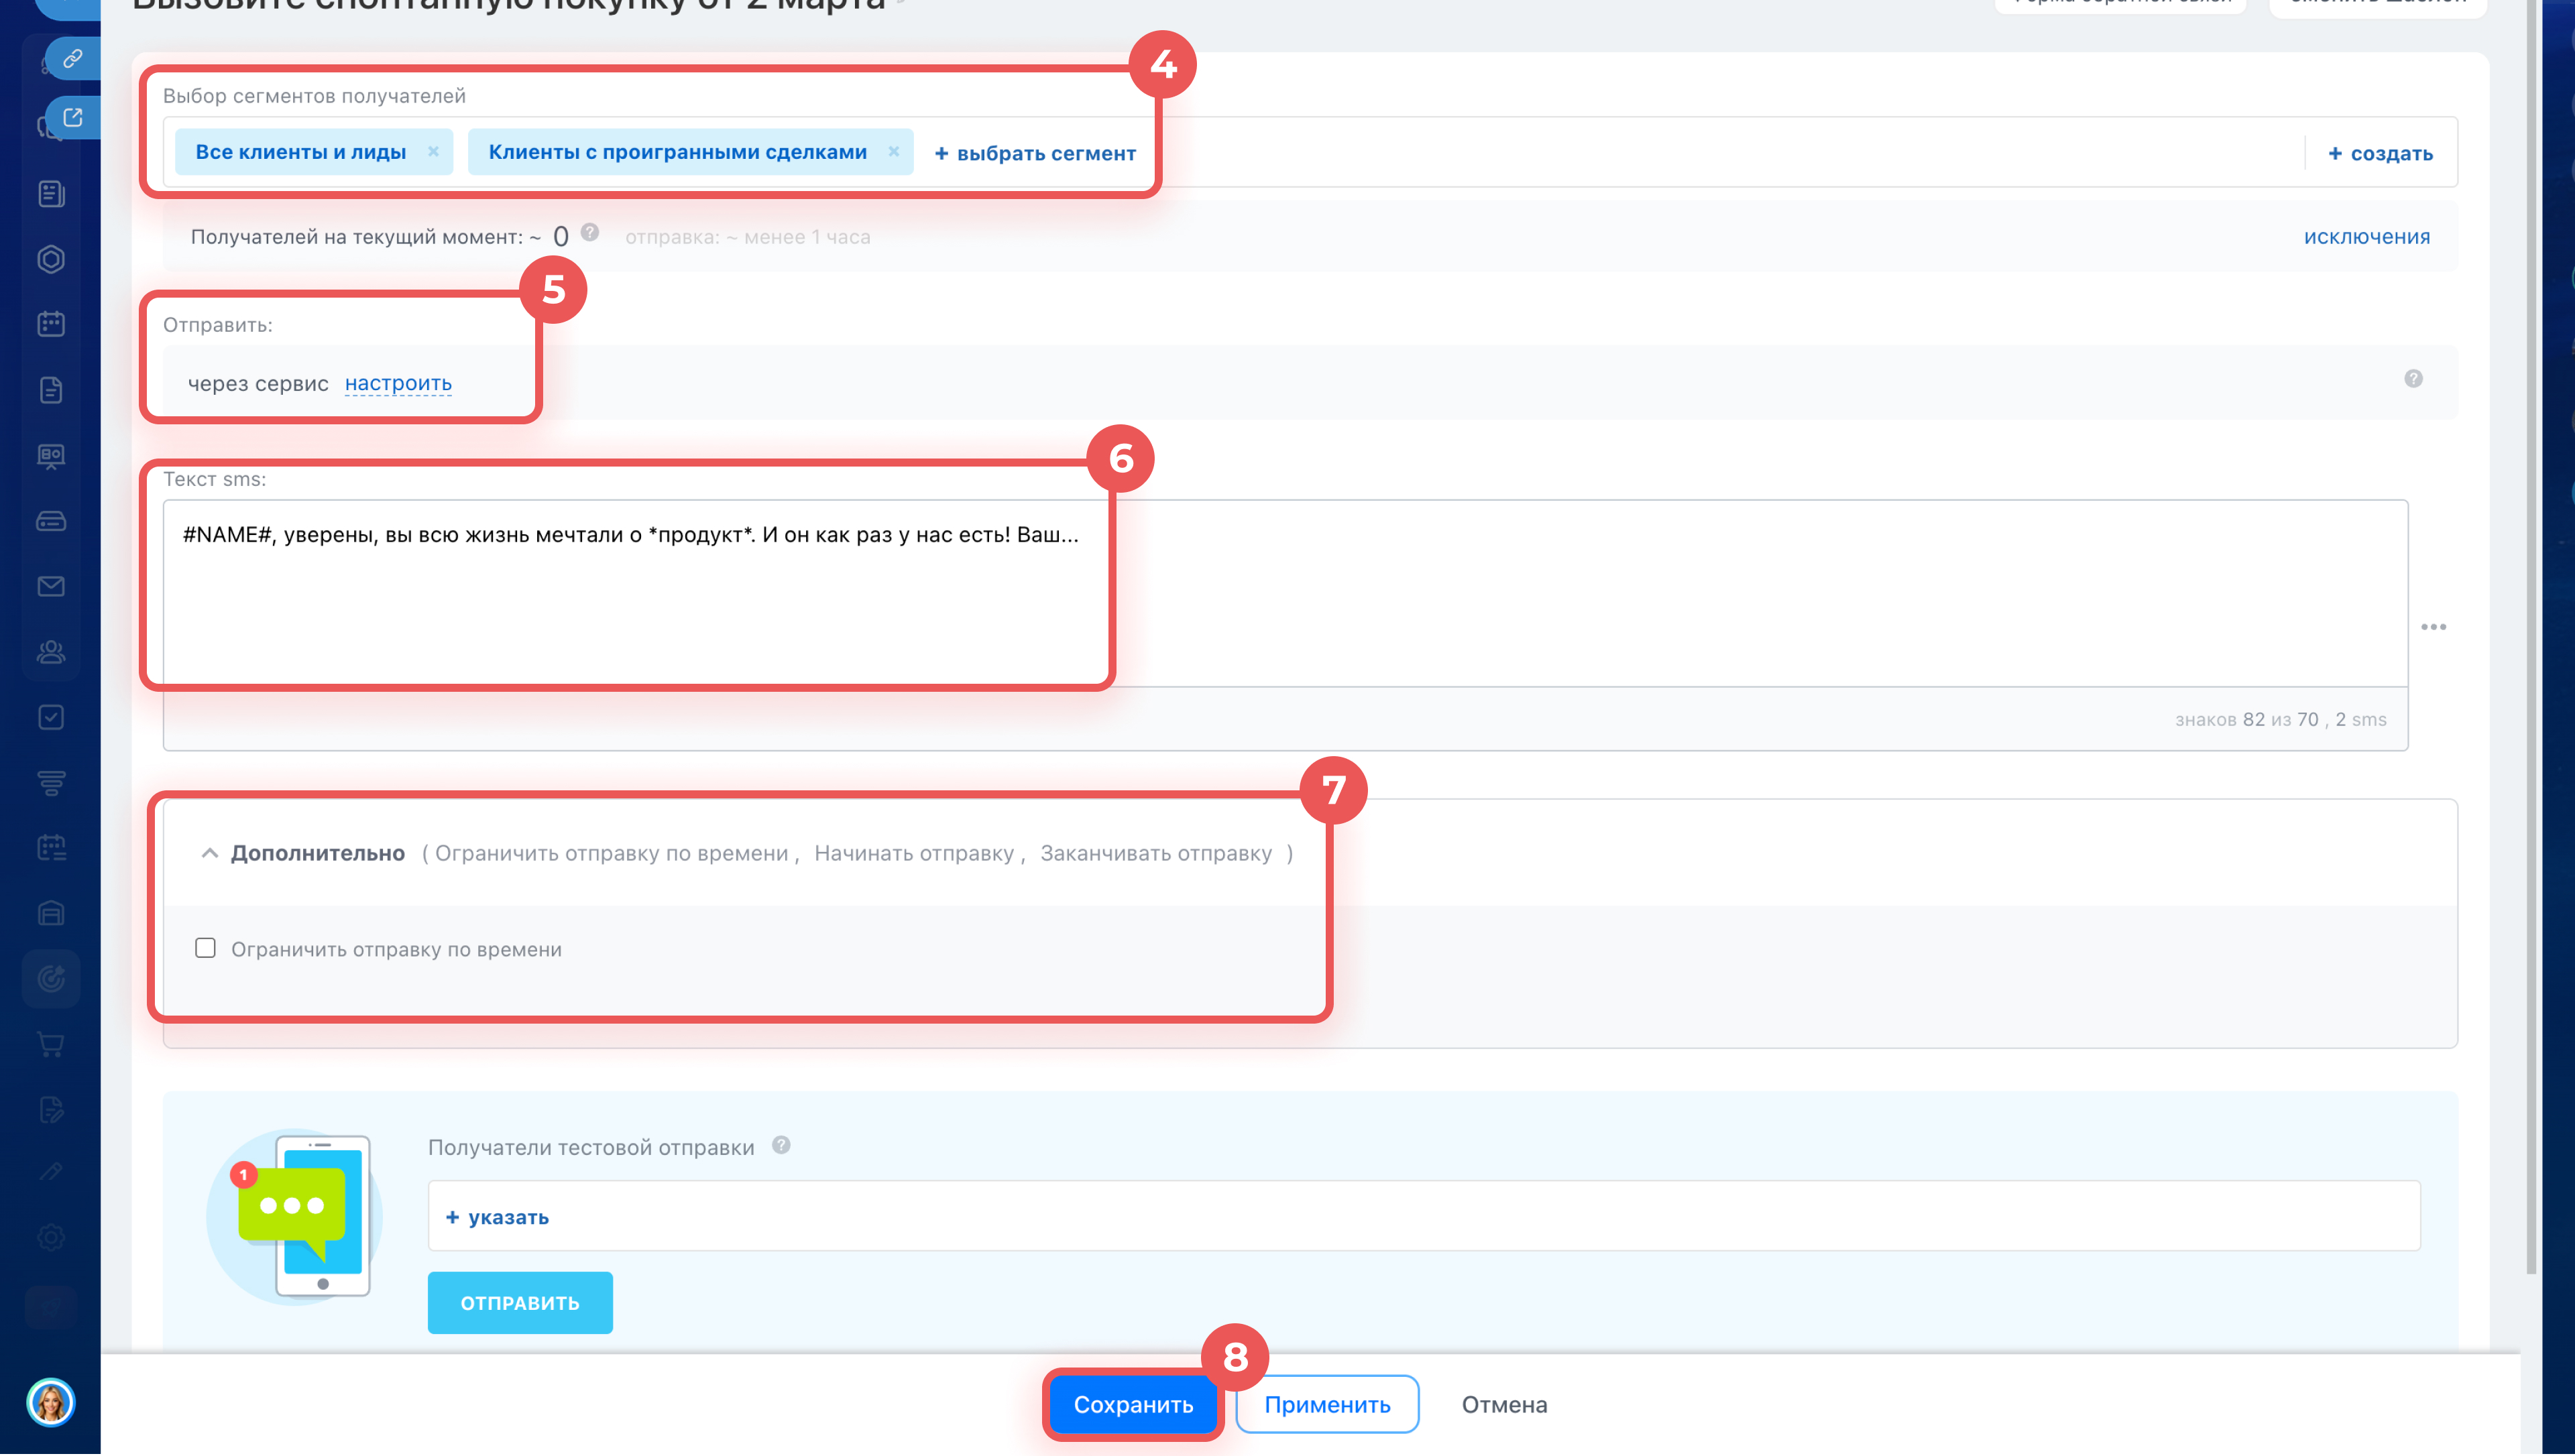Open the contacts people icon in the sidebar
2575x1456 pixels.
pos(51,652)
